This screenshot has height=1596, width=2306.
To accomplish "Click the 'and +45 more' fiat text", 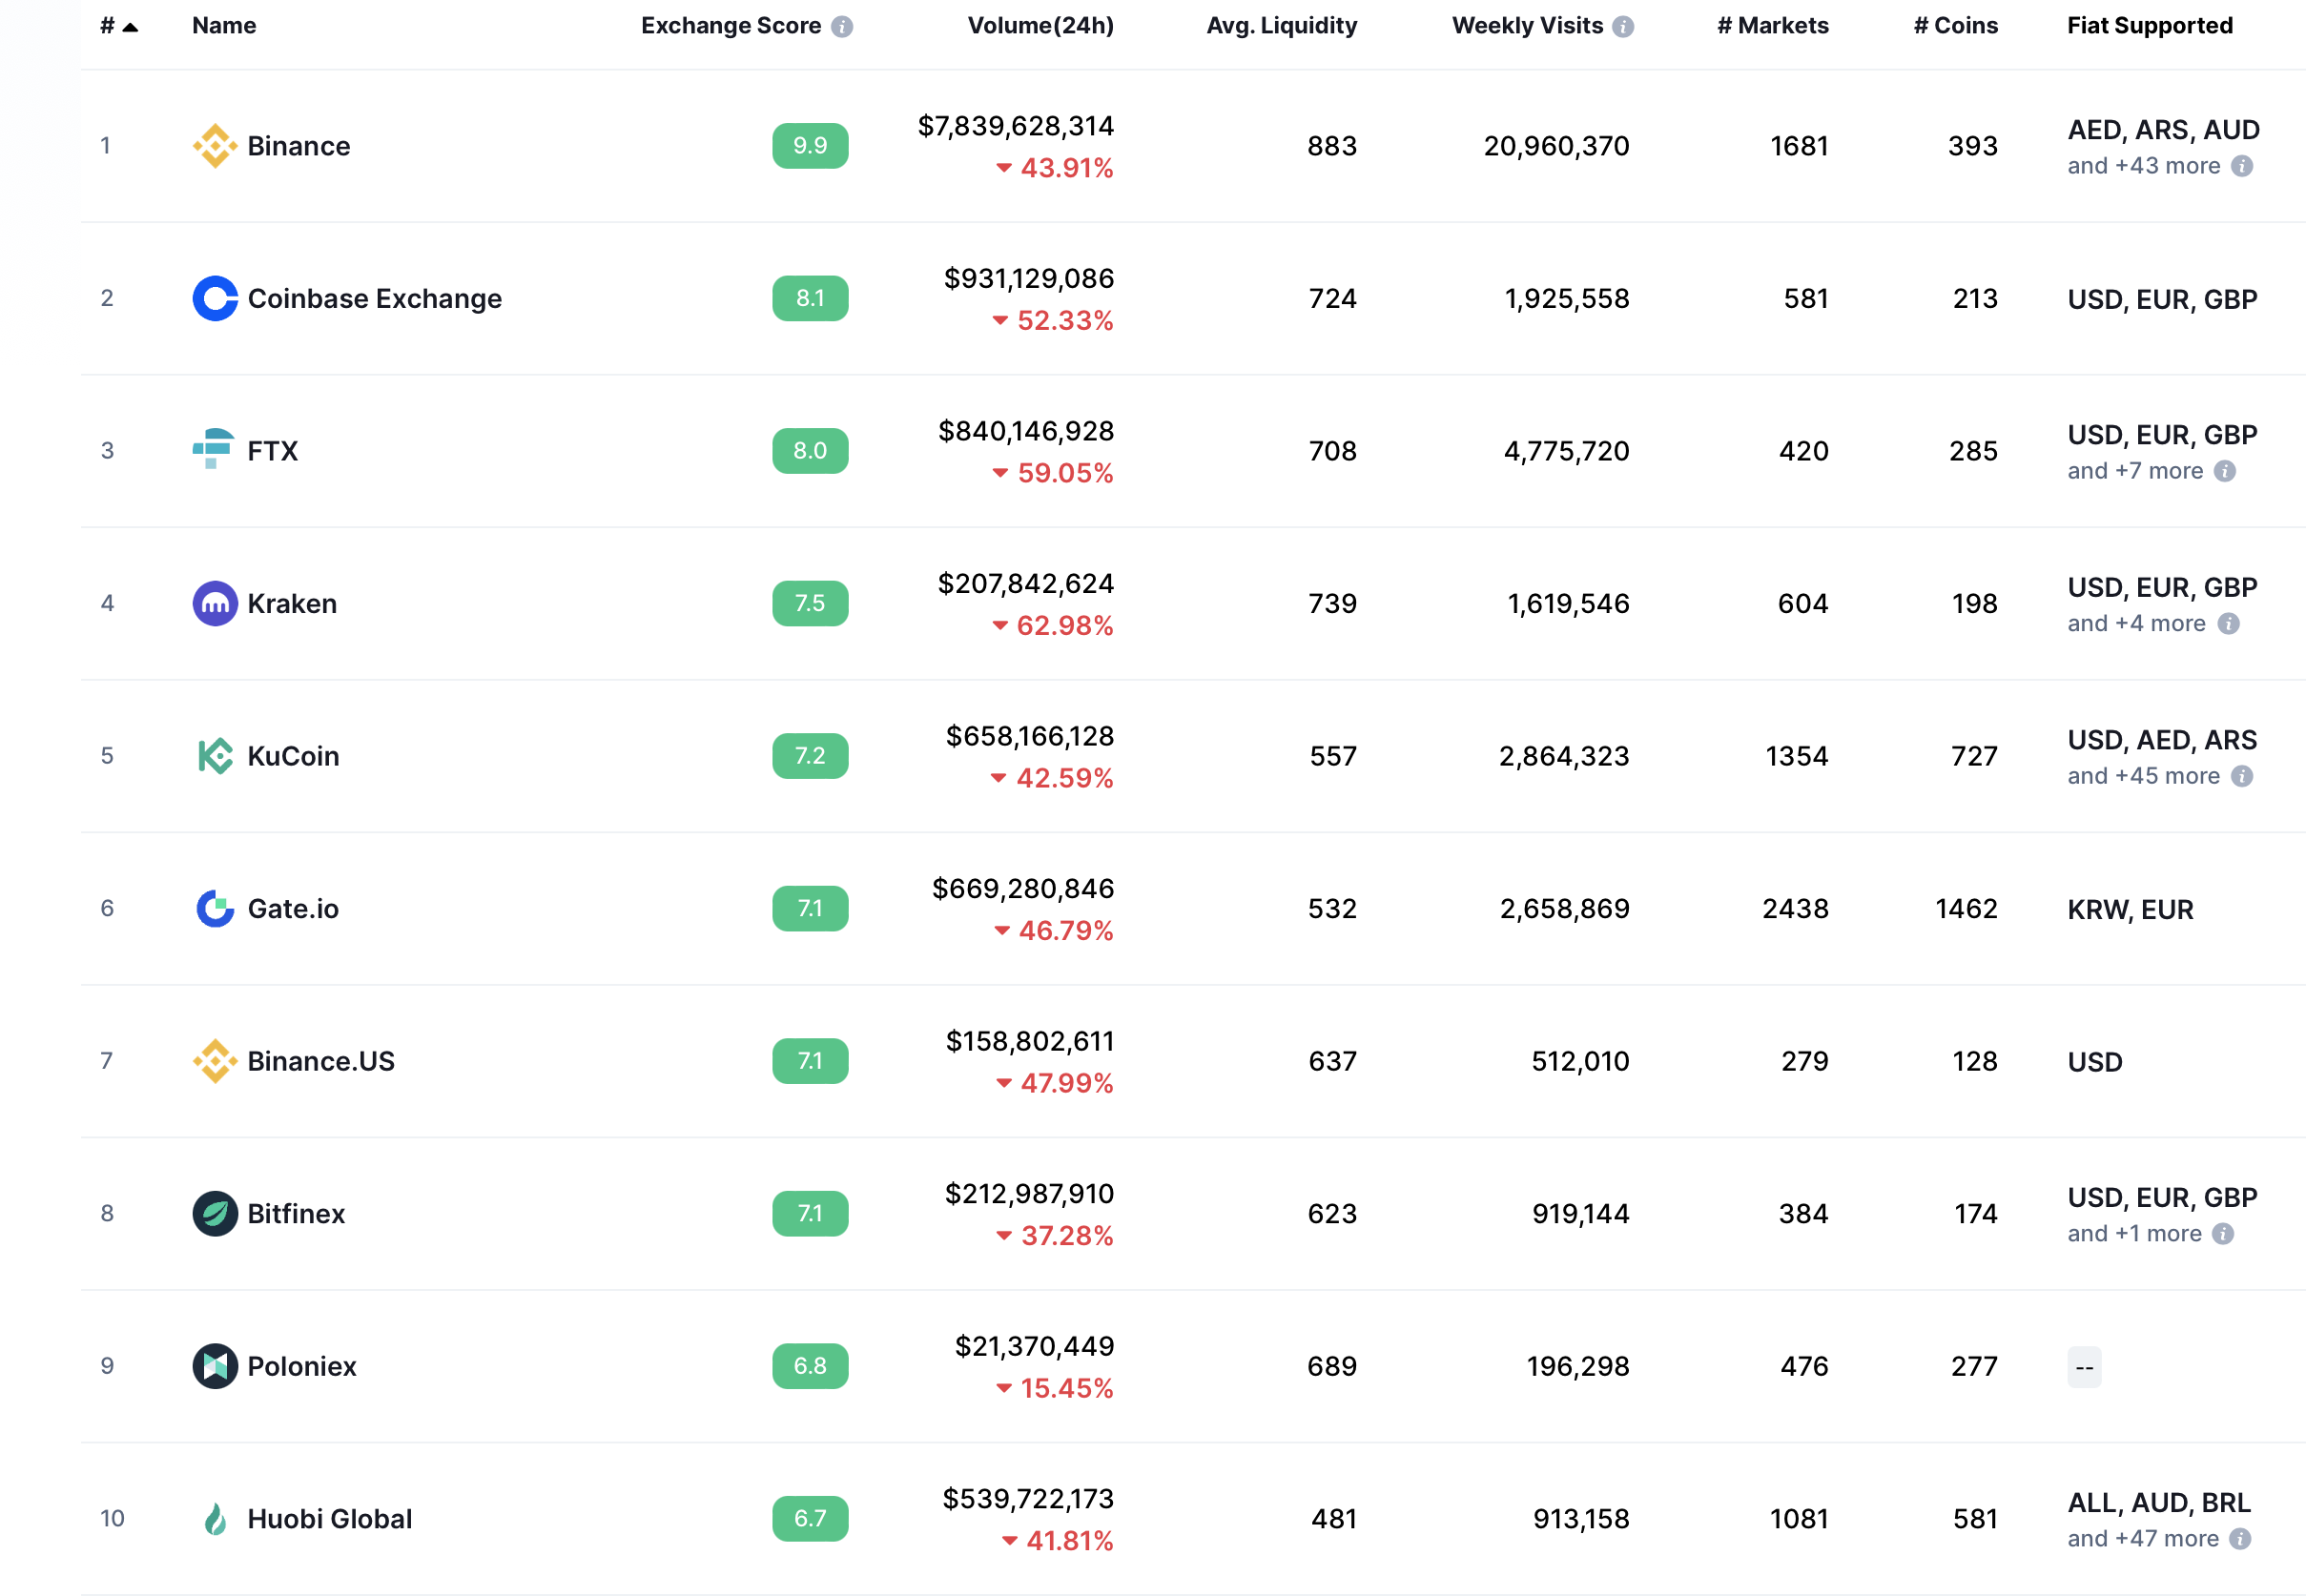I will [x=2144, y=776].
